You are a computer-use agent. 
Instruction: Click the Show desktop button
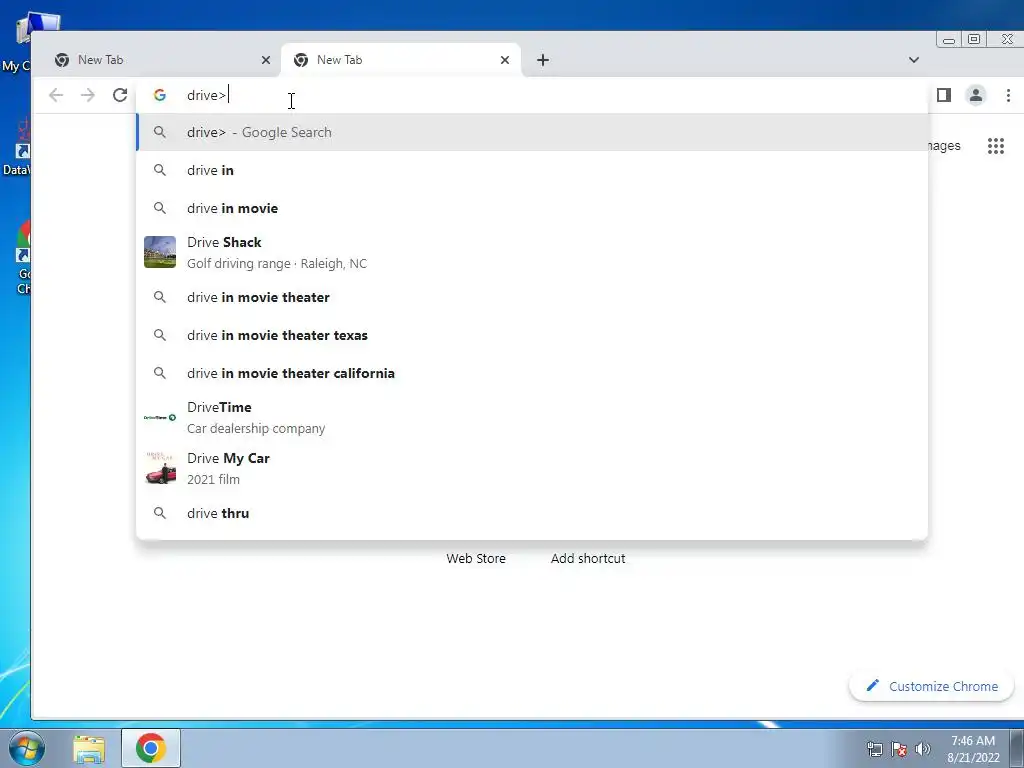point(1017,748)
